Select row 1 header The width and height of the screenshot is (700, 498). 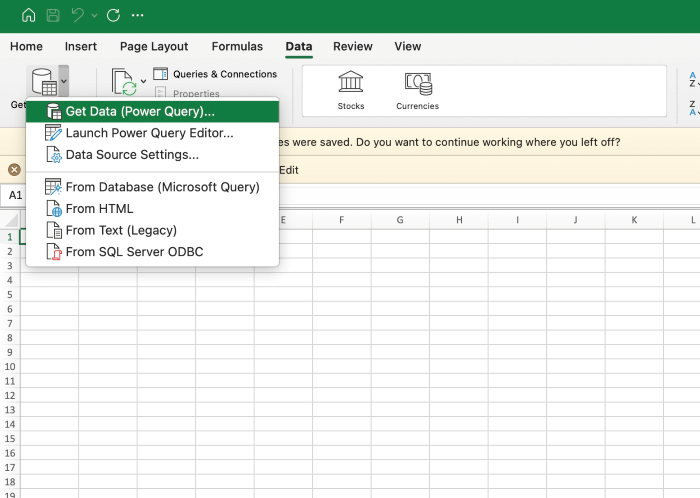click(10, 237)
